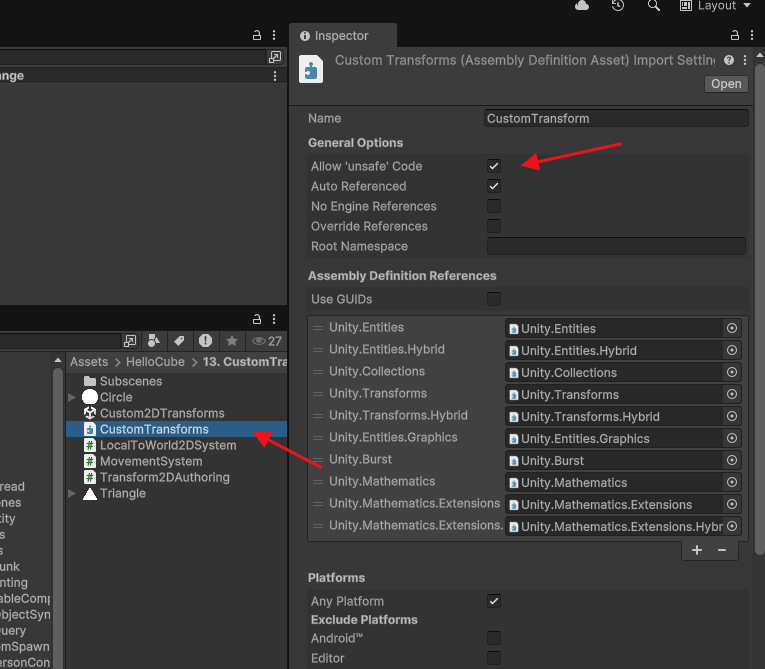Image resolution: width=765 pixels, height=669 pixels.
Task: Open the version history clock icon
Action: coord(618,5)
